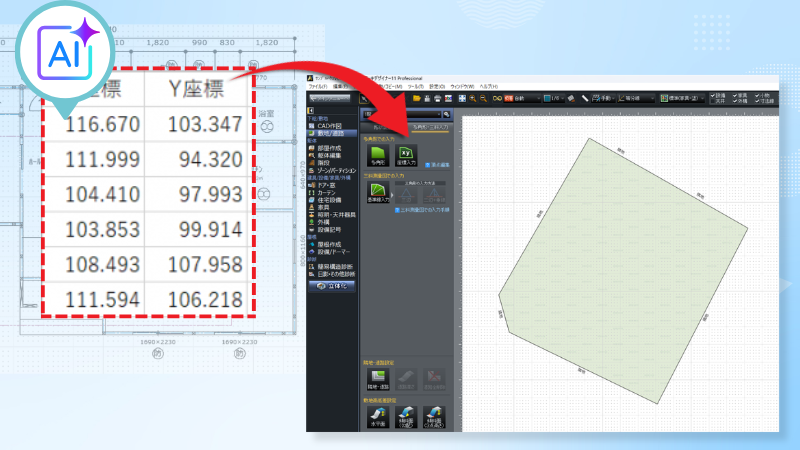Select the 基準線入力 baseline input tool
This screenshot has width=800, height=450.
coord(378,193)
